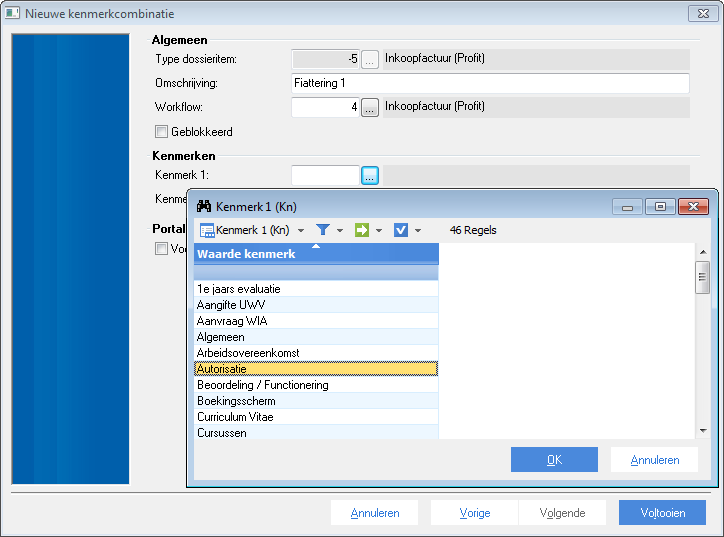Click the Volgende button
The height and width of the screenshot is (537, 724).
click(562, 513)
